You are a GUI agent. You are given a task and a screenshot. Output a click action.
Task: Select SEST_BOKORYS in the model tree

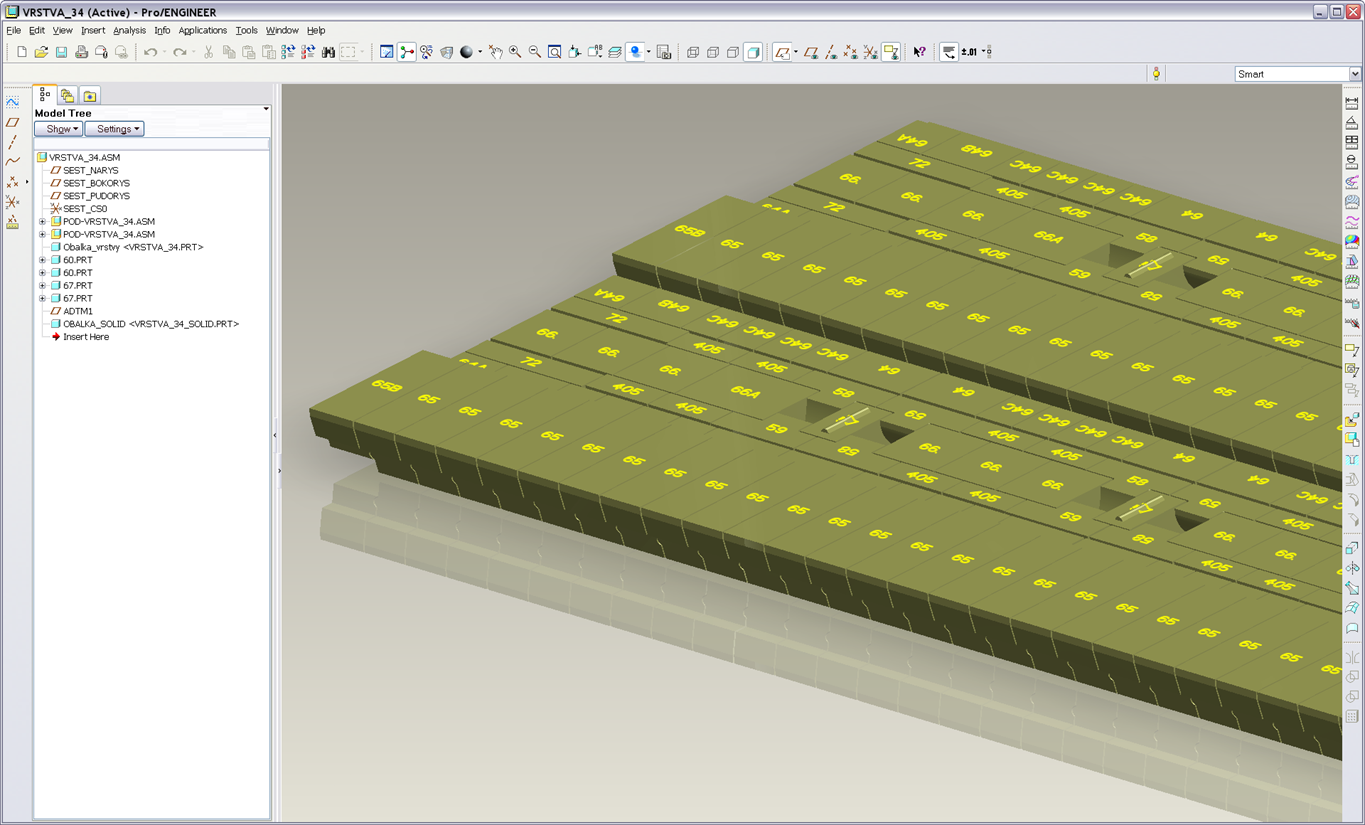96,183
